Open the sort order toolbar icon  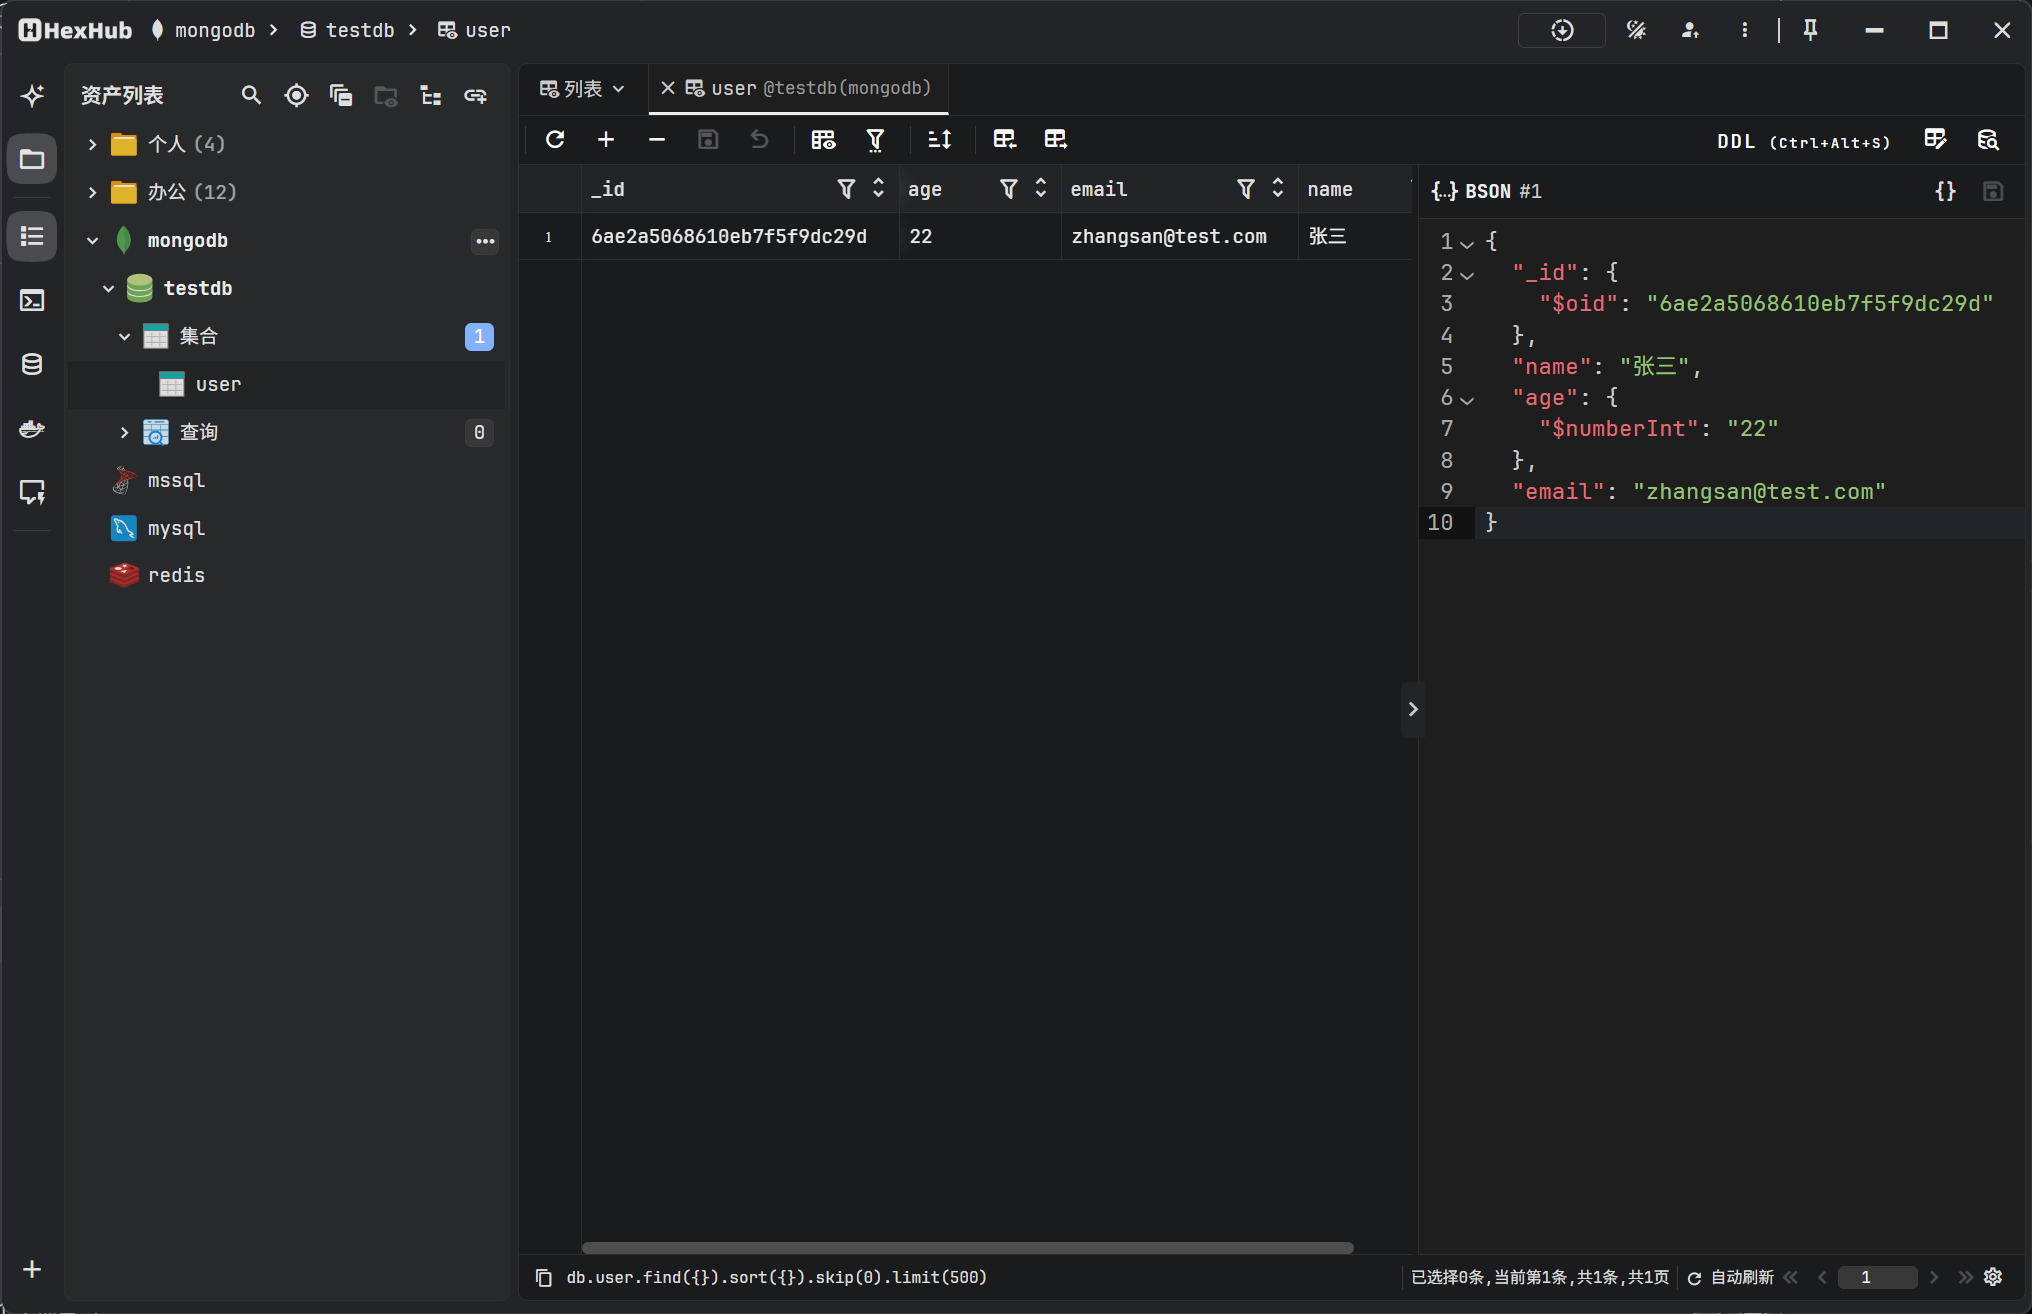pos(939,139)
